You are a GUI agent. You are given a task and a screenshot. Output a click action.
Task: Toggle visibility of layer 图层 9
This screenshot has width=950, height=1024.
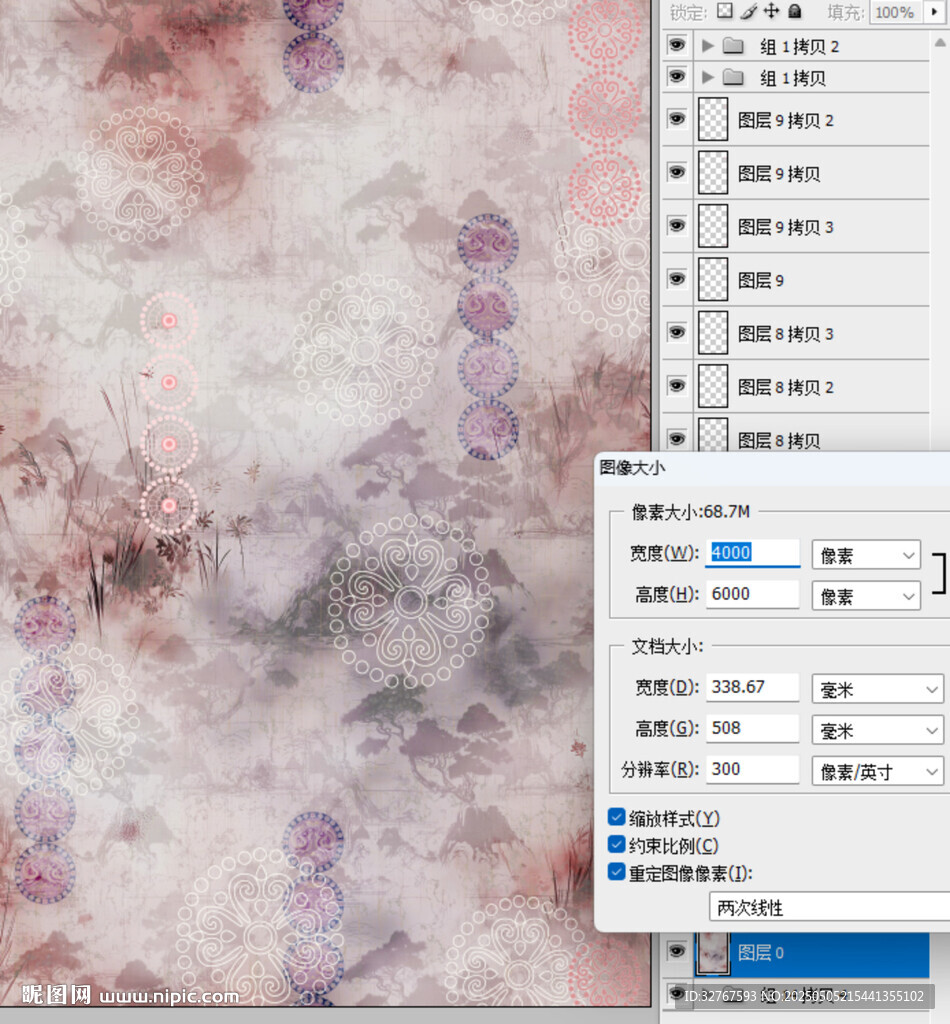point(677,279)
